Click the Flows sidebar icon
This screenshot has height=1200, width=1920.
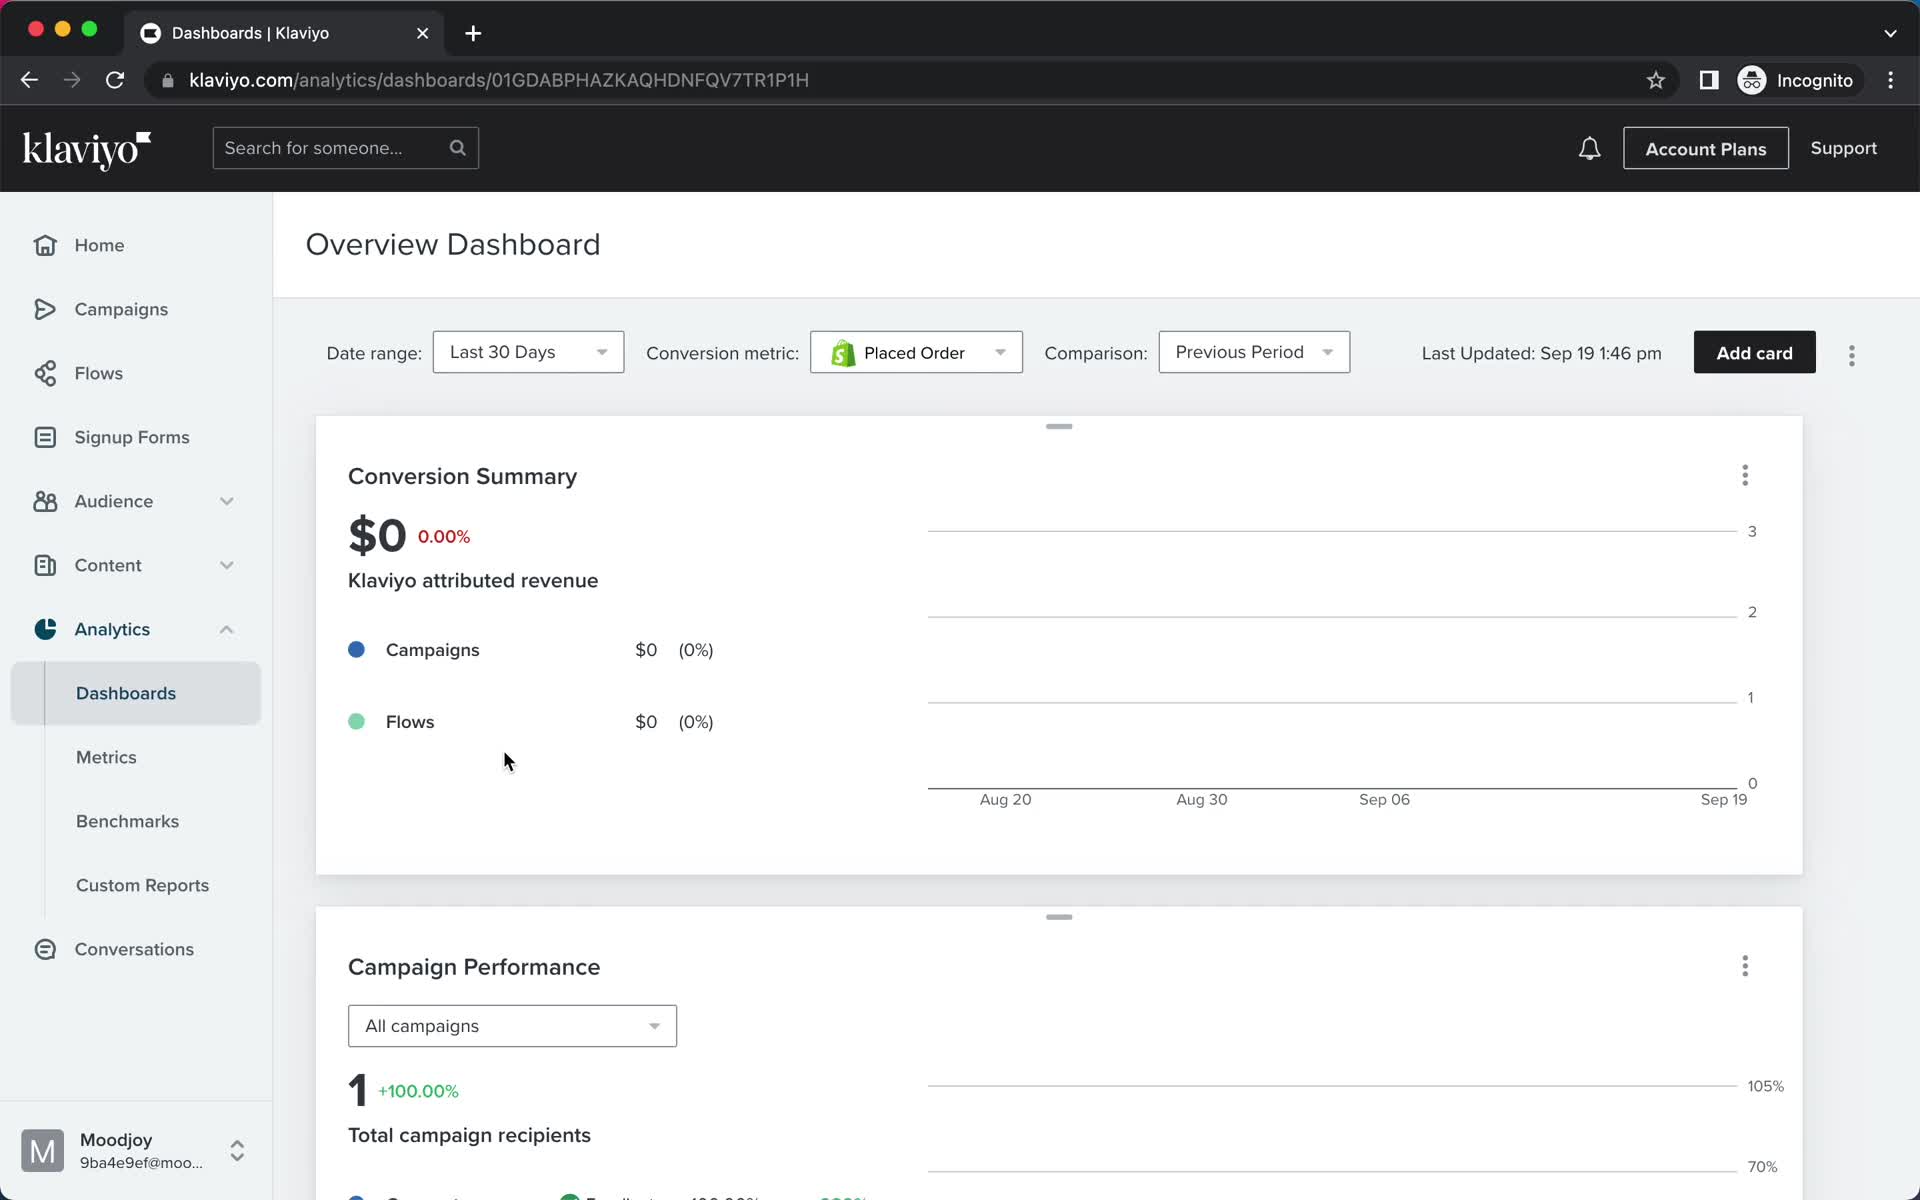tap(45, 373)
